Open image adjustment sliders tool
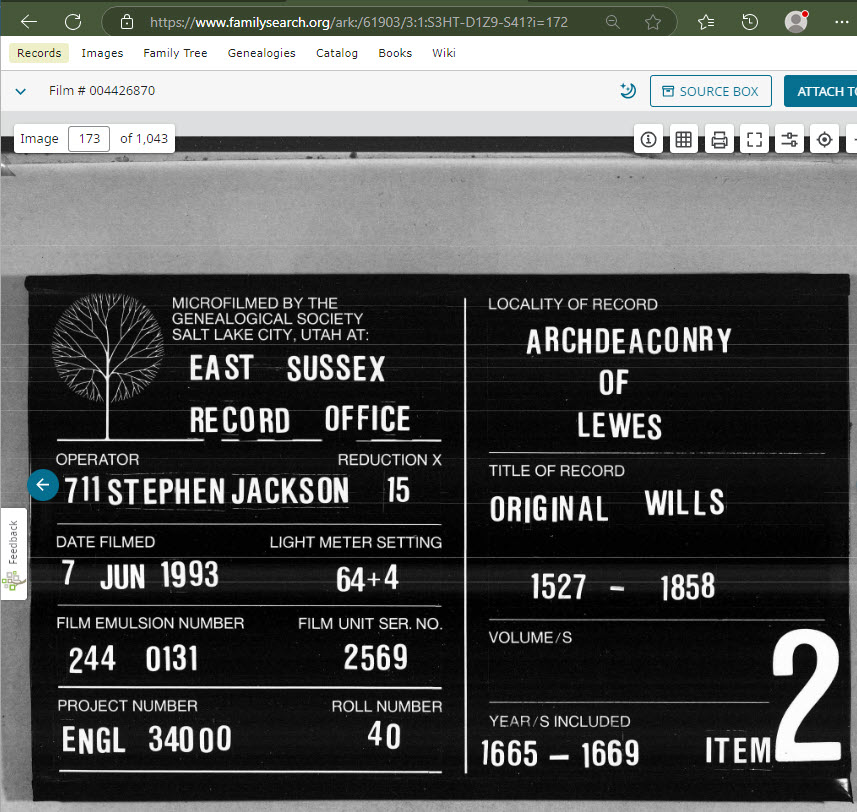The width and height of the screenshot is (857, 812). click(x=789, y=140)
